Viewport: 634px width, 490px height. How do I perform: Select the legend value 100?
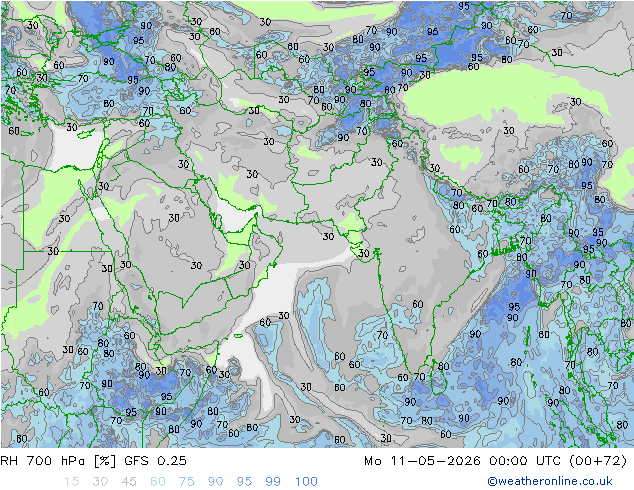[306, 481]
